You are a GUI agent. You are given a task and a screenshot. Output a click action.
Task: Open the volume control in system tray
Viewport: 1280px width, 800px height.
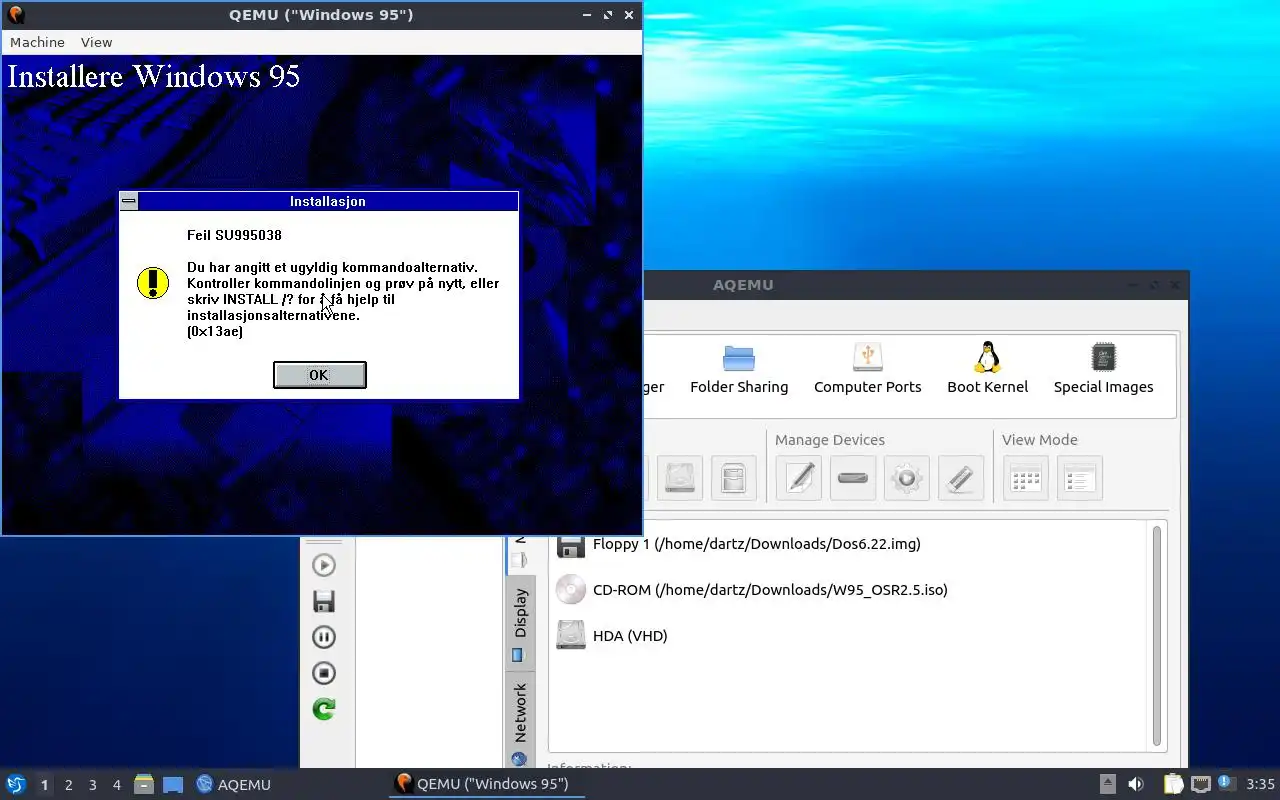click(x=1136, y=784)
